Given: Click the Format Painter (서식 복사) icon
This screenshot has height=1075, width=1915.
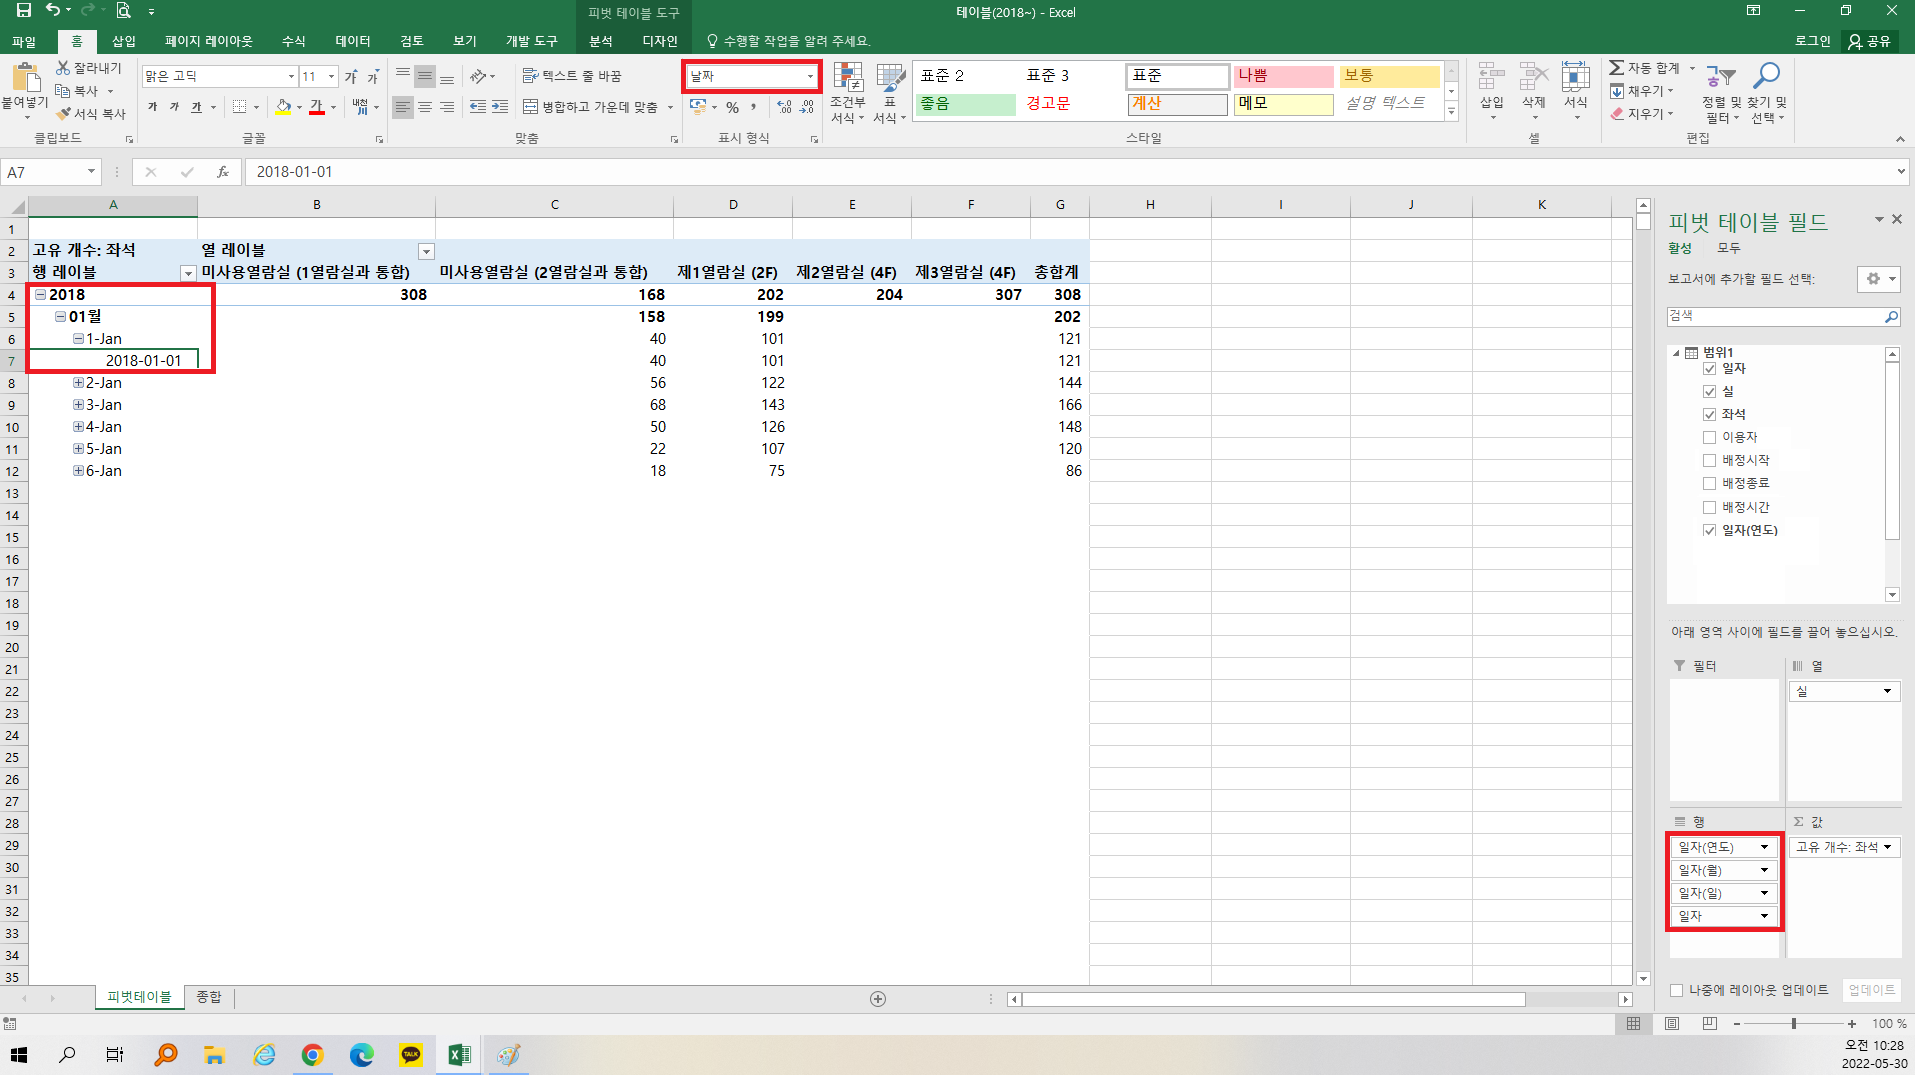Looking at the screenshot, I should click(x=63, y=114).
